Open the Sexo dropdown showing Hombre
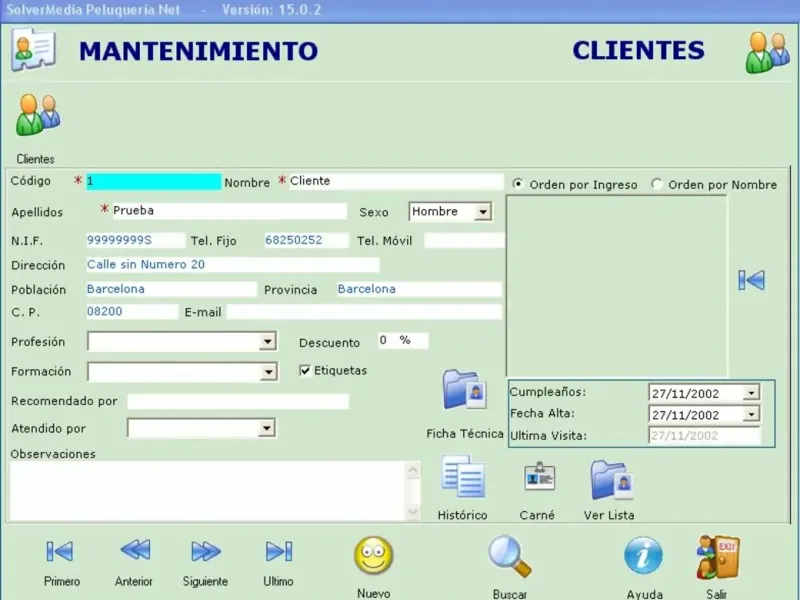This screenshot has width=800, height=600. pyautogui.click(x=450, y=211)
